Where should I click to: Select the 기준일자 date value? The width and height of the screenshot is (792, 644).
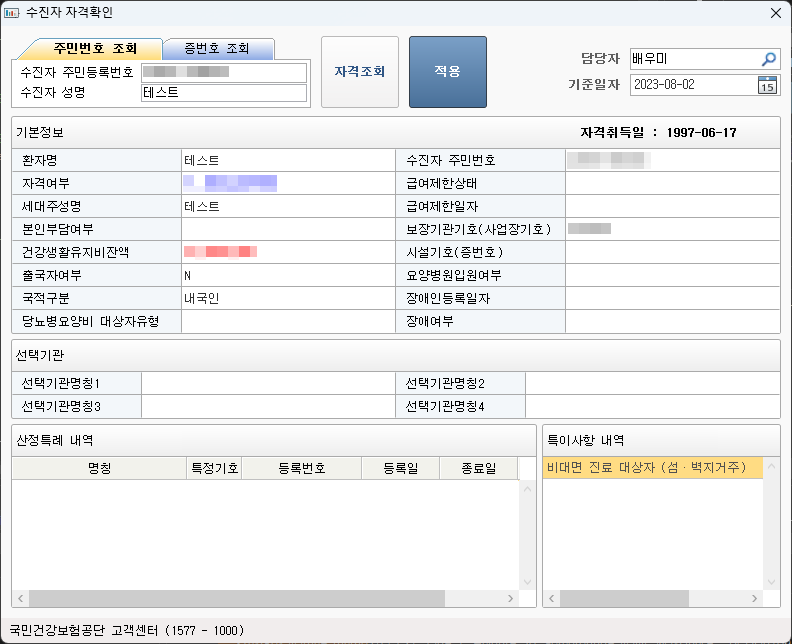(x=690, y=85)
